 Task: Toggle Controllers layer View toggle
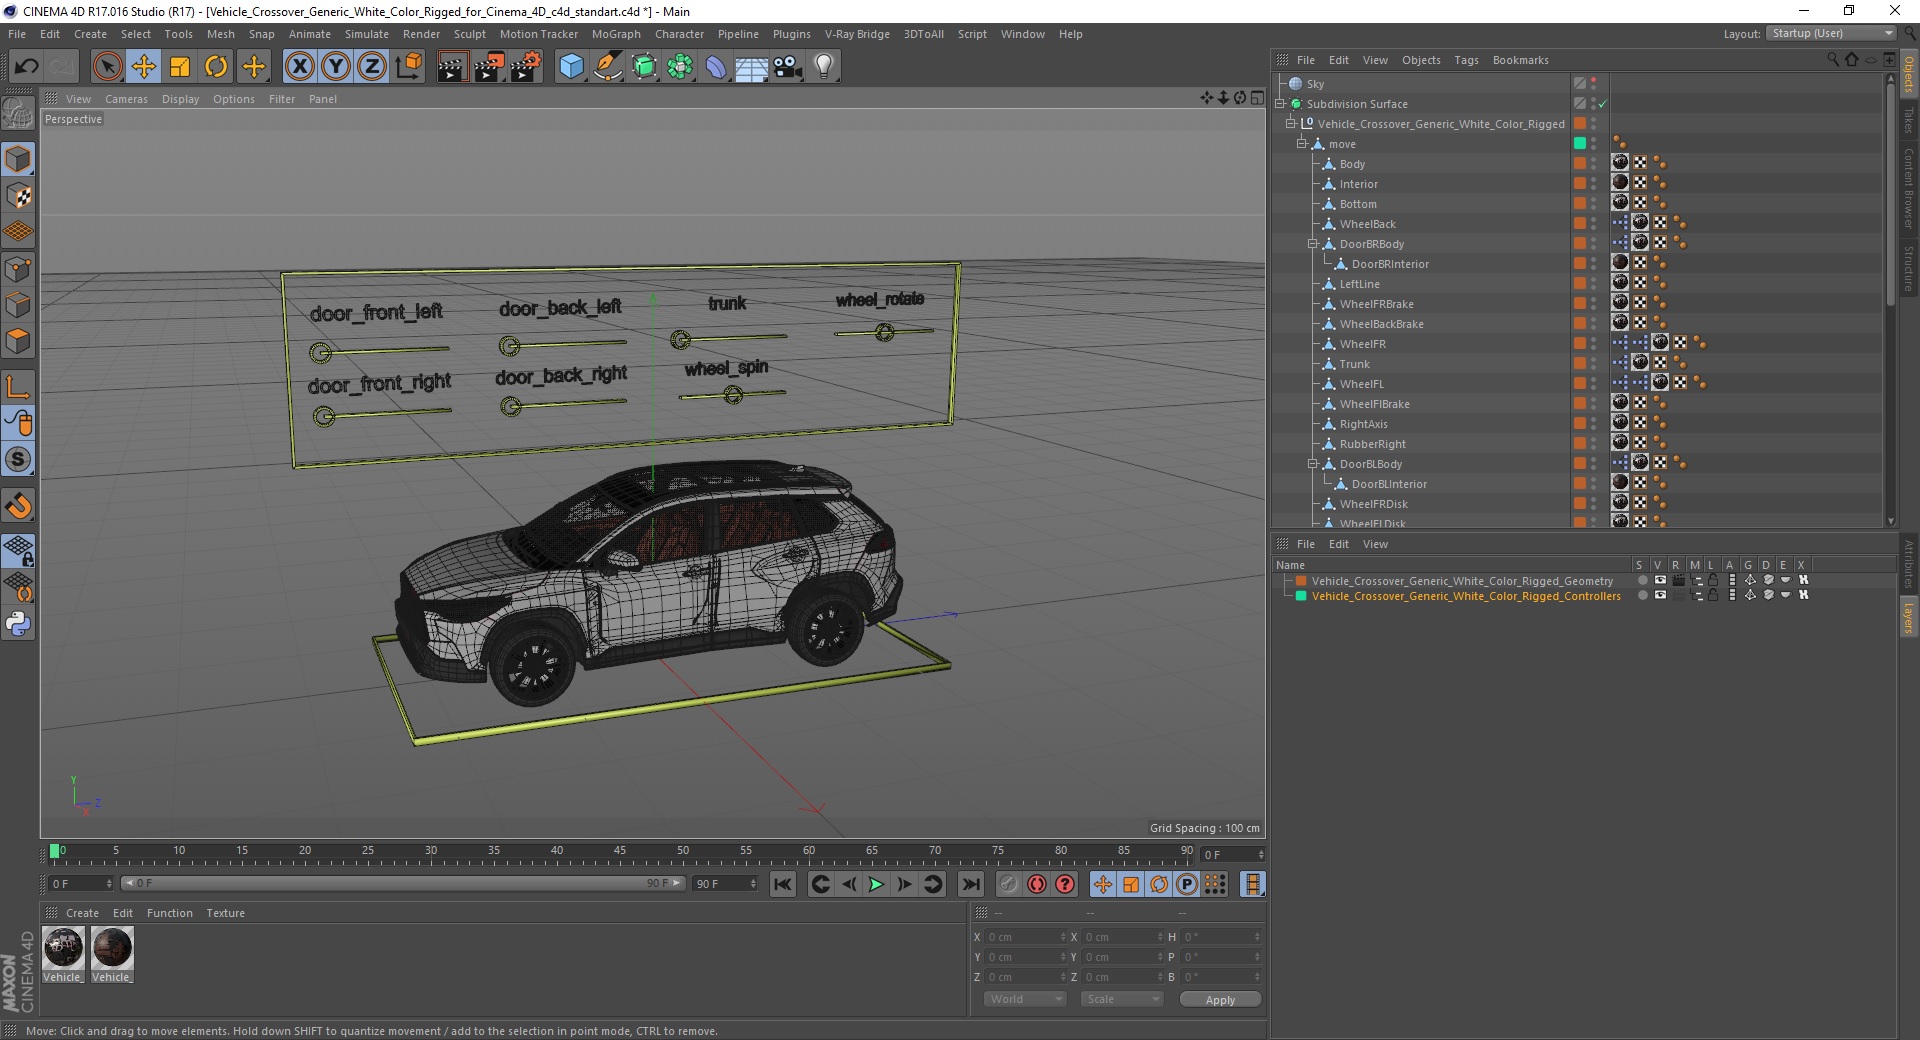click(1660, 595)
